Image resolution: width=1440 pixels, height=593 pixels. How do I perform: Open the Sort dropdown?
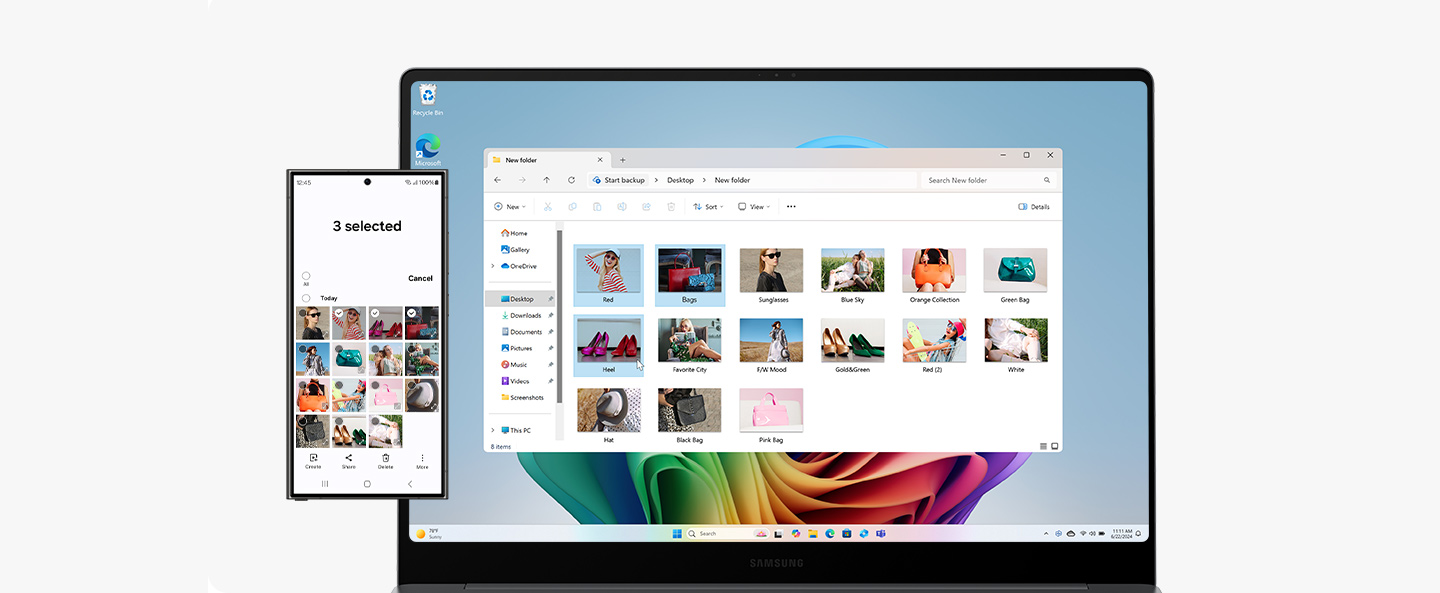(707, 207)
